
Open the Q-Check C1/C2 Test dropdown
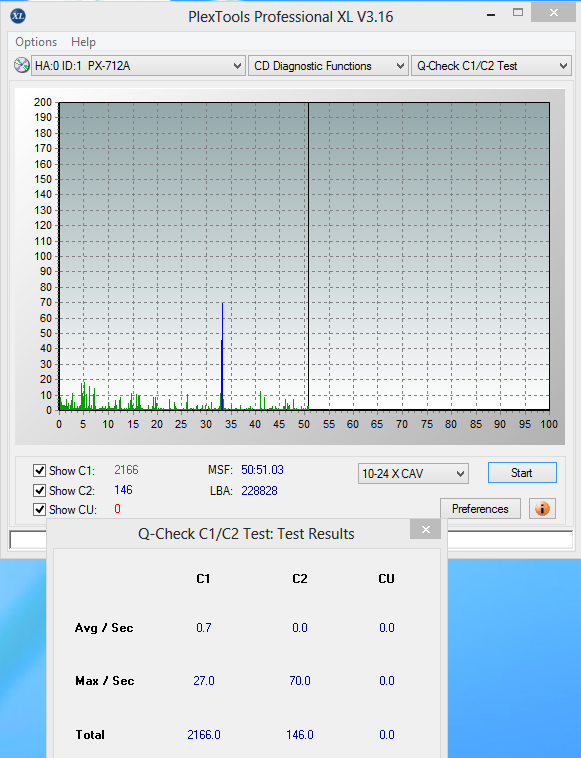(491, 66)
